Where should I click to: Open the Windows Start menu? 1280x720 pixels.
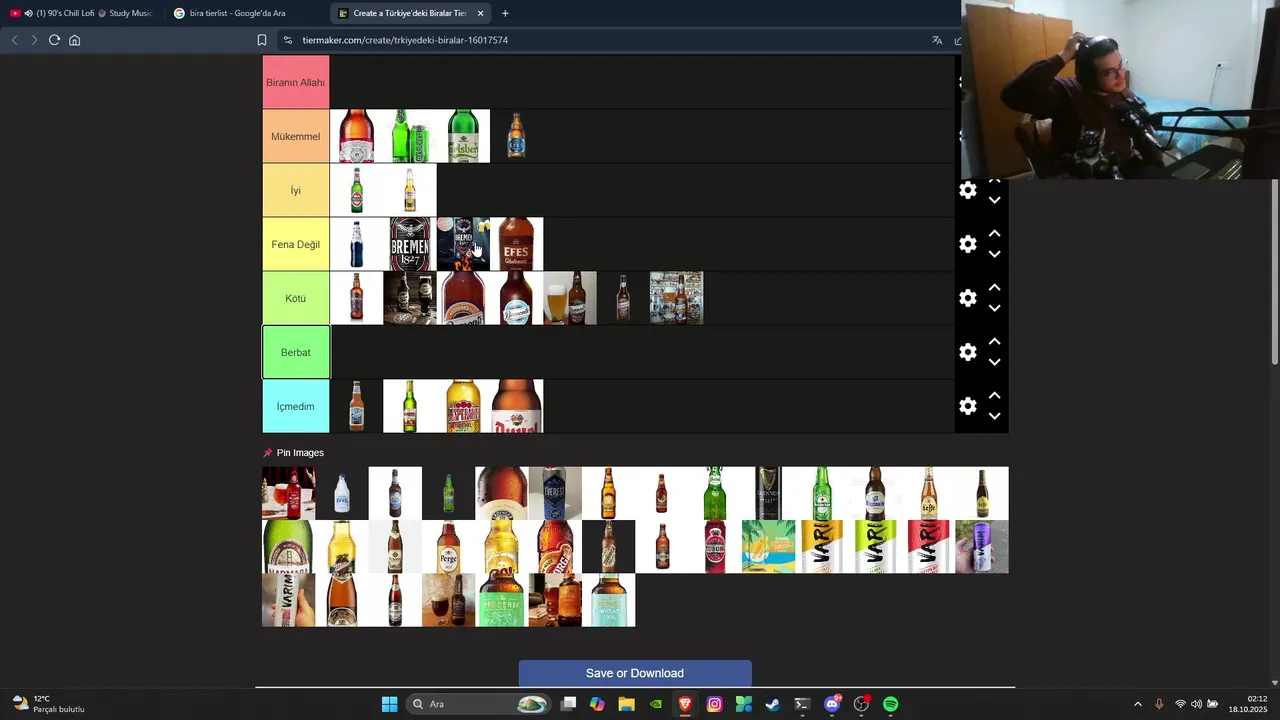tap(390, 704)
